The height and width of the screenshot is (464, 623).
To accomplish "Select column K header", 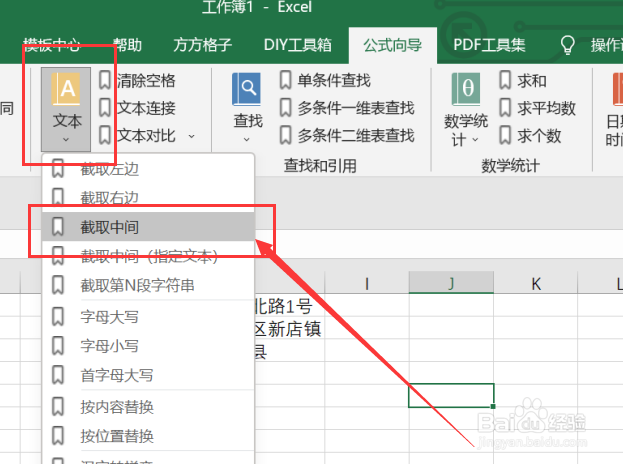I will [536, 283].
